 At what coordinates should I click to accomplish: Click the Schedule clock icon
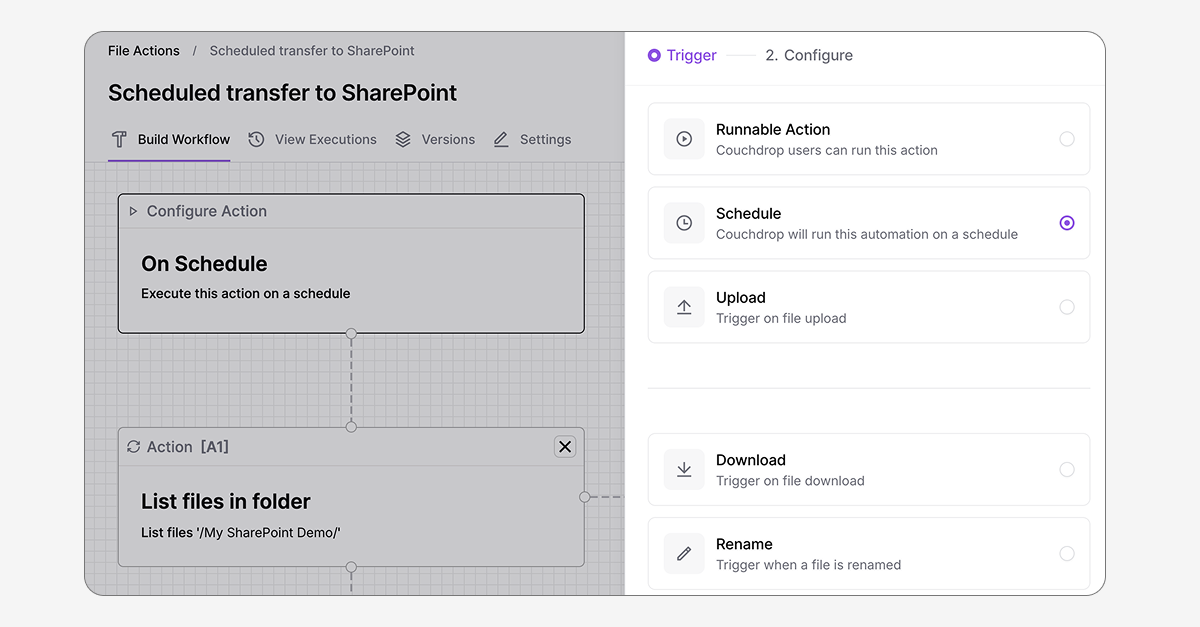point(684,223)
